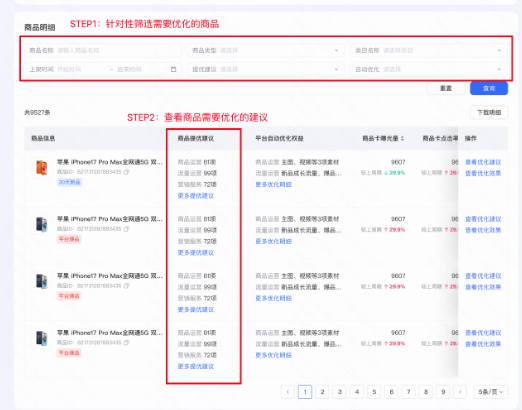Open 更多提优建议 in the last product row
Image resolution: width=522 pixels, height=410 pixels.
[196, 366]
